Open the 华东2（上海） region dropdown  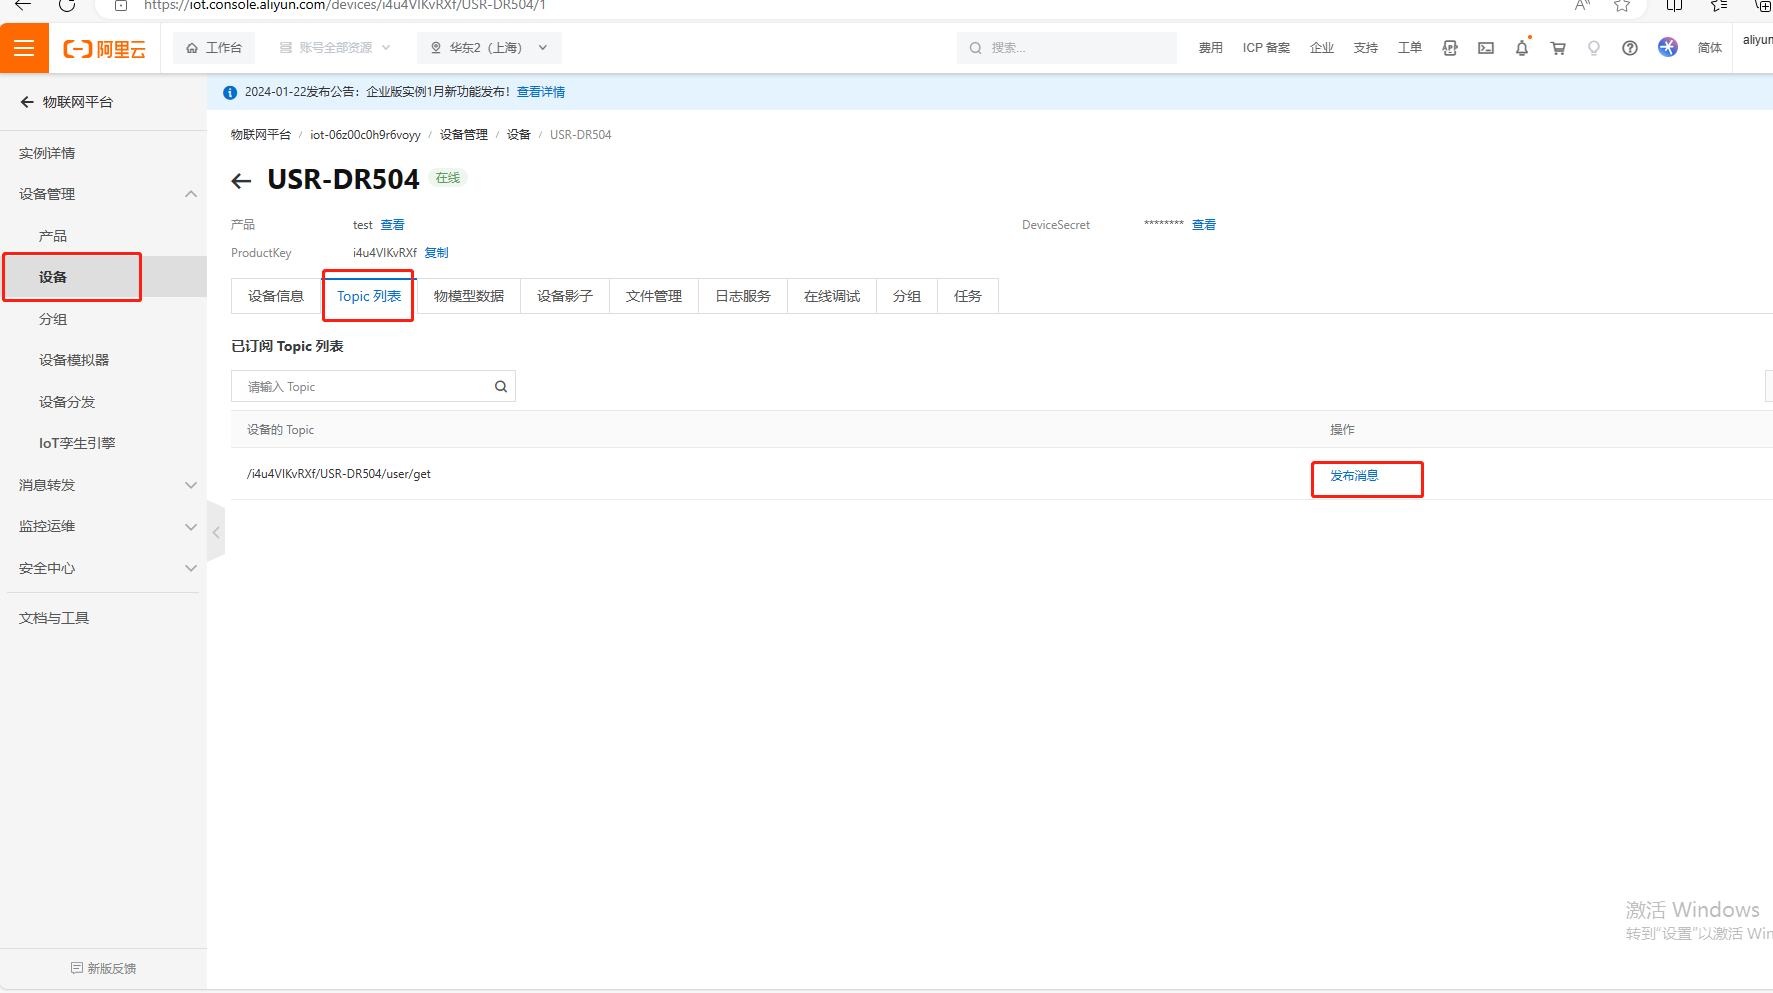(489, 48)
